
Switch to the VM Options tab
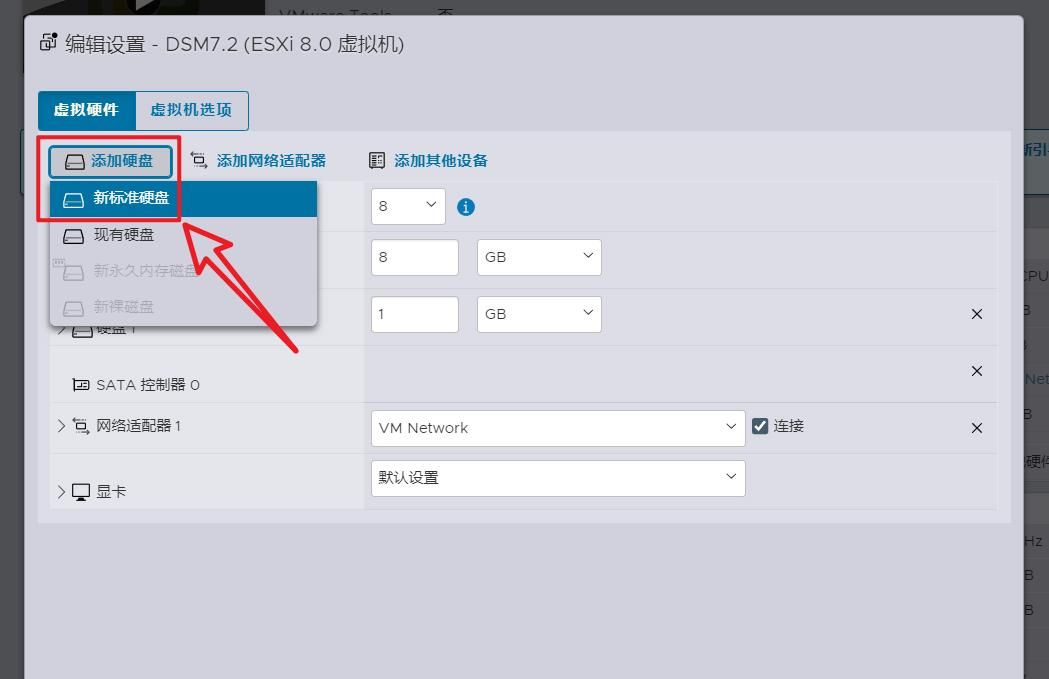click(x=191, y=110)
